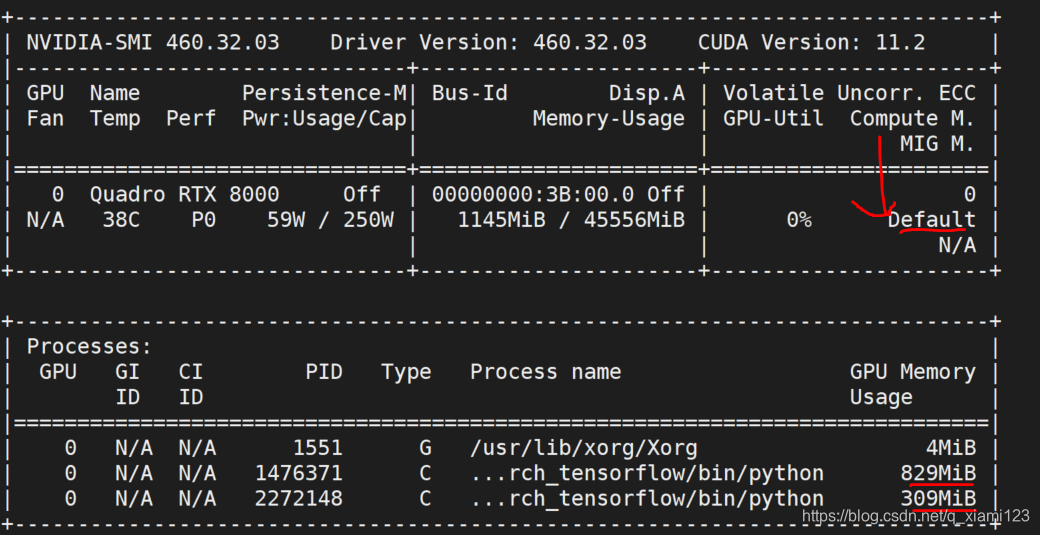Screen dimensions: 1040x535
Task: Click the C type for PID 1476371
Action: (x=425, y=473)
